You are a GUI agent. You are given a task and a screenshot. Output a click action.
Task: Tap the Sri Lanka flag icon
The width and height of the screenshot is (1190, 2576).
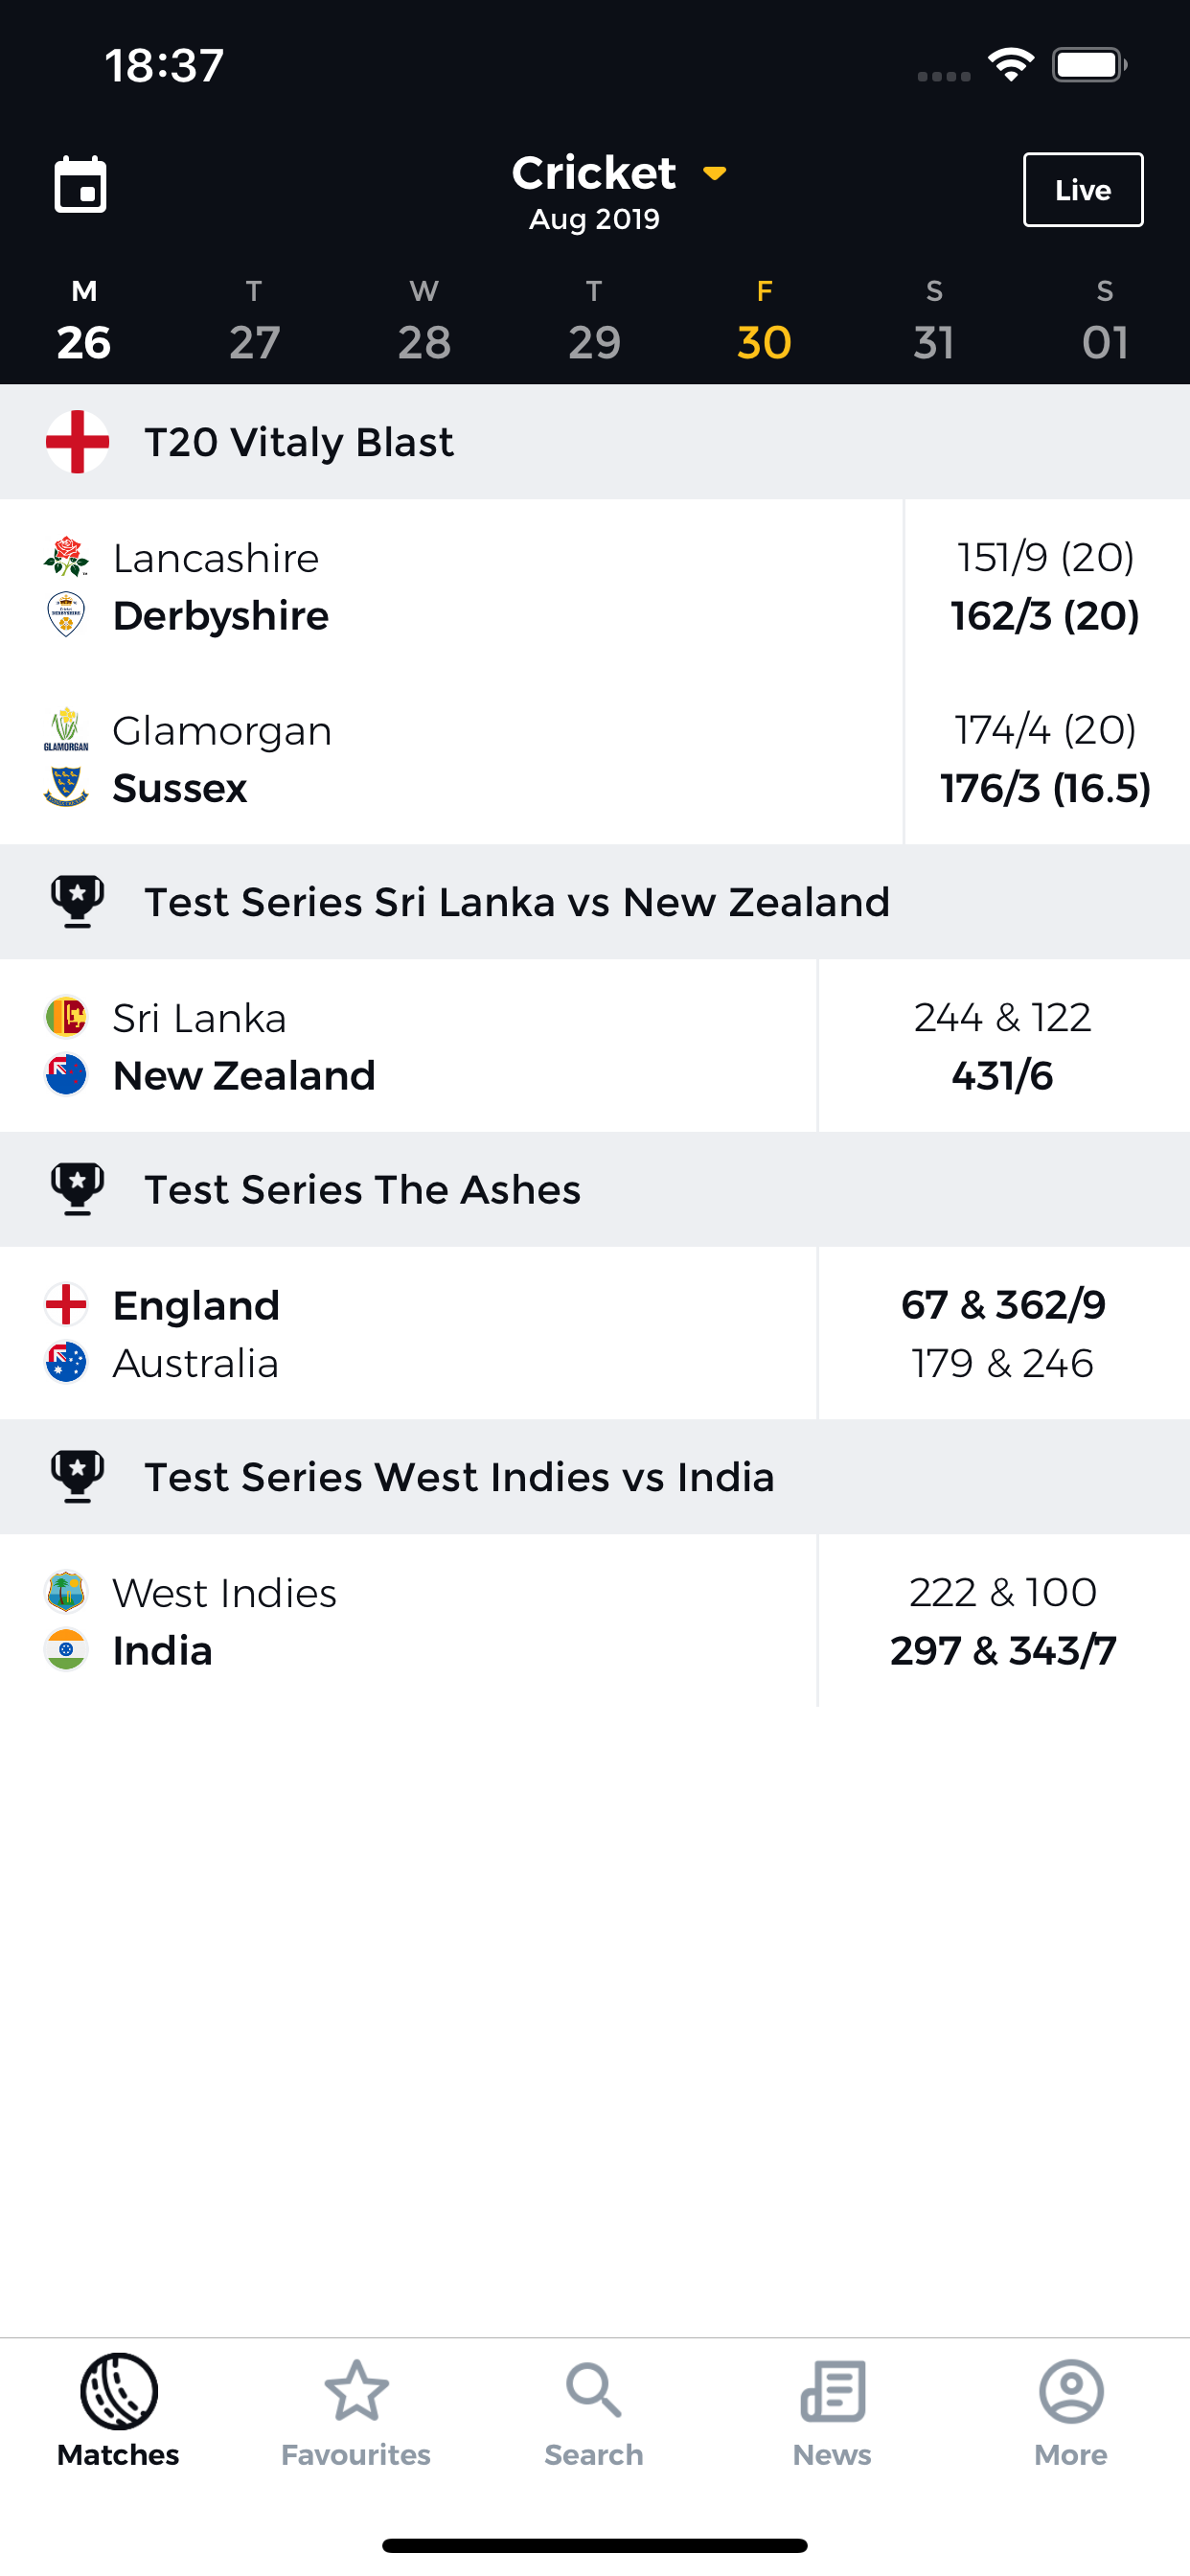66,1017
